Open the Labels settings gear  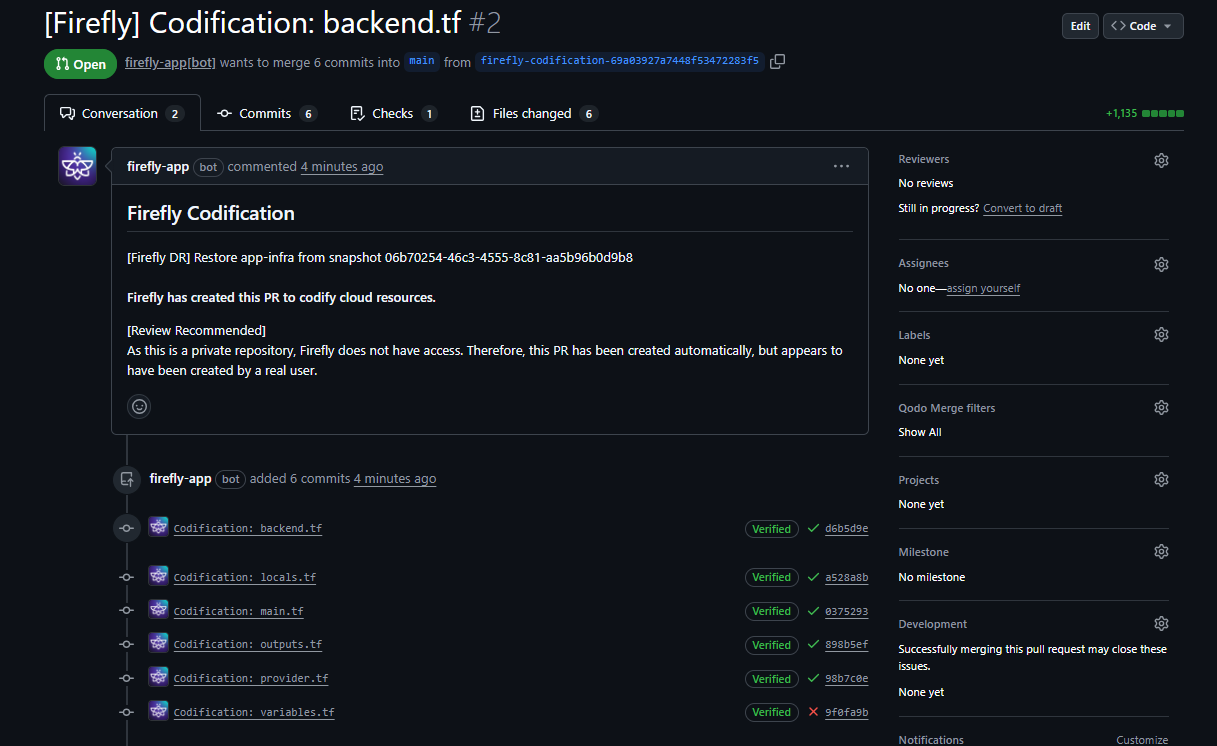pos(1161,335)
